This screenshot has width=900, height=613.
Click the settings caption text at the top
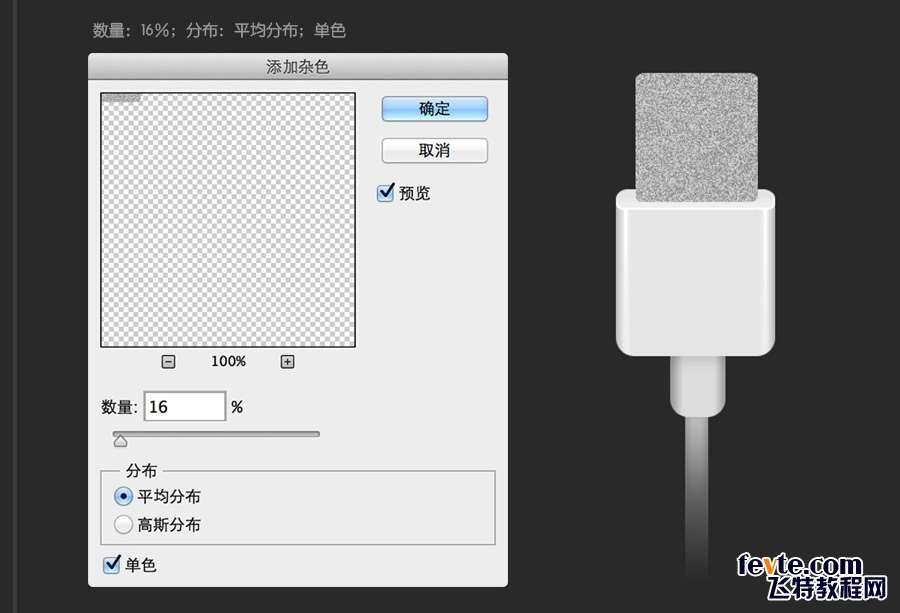[x=219, y=30]
